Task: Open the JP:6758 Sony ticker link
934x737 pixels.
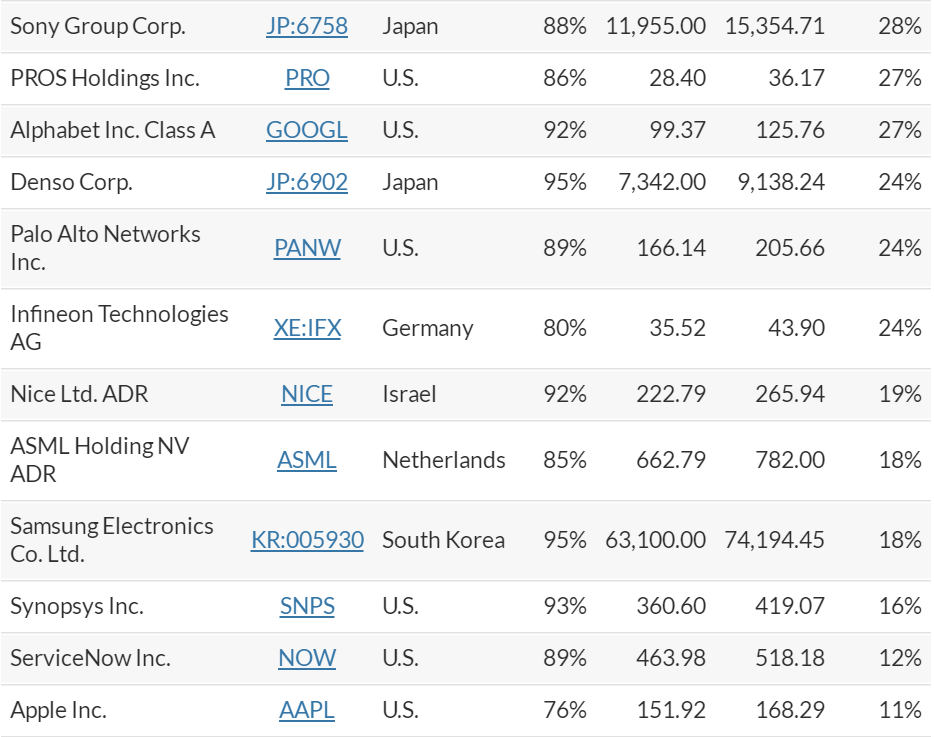Action: [307, 26]
